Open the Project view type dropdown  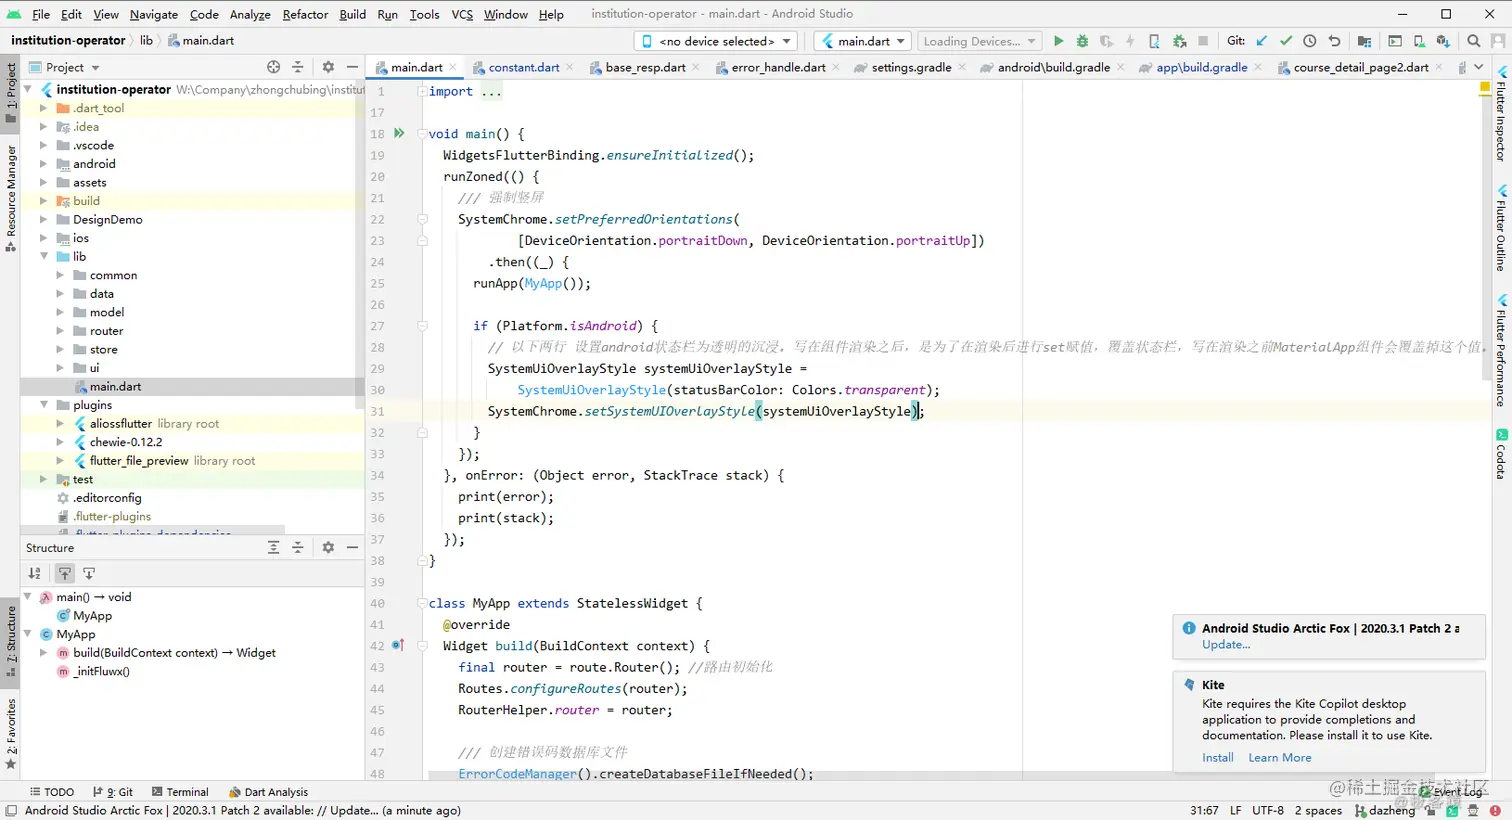[65, 67]
